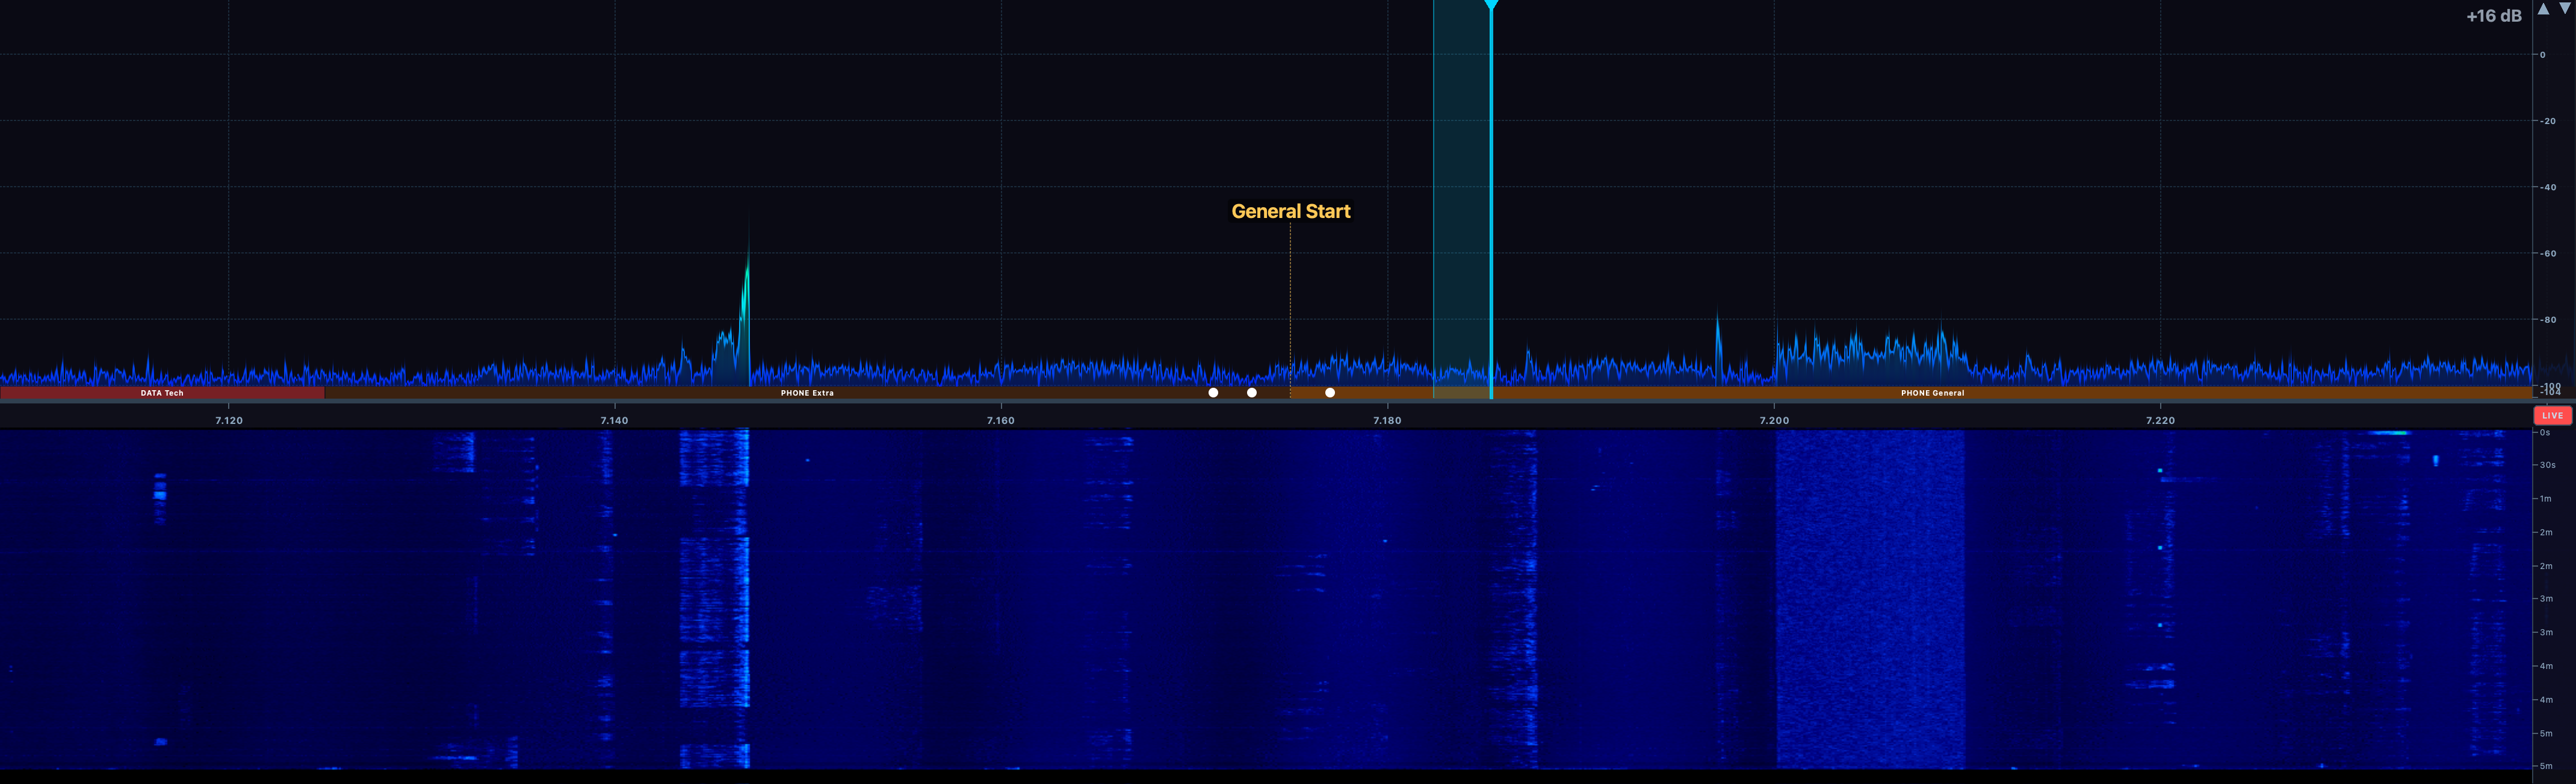Click the General Start marker label

coord(1290,211)
